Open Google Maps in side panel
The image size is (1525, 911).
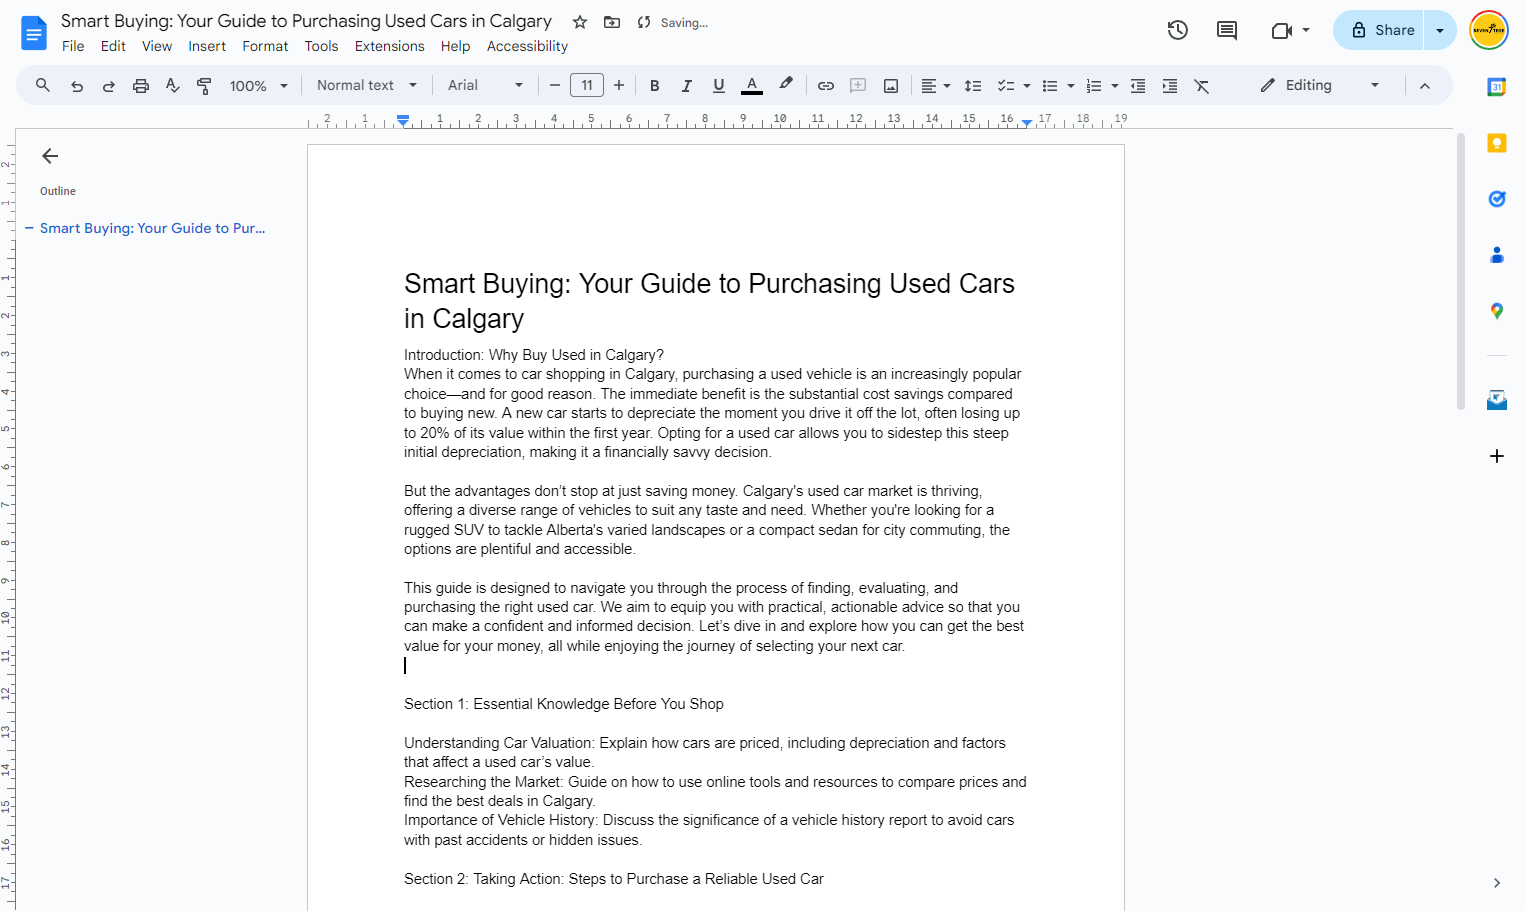[x=1497, y=311]
